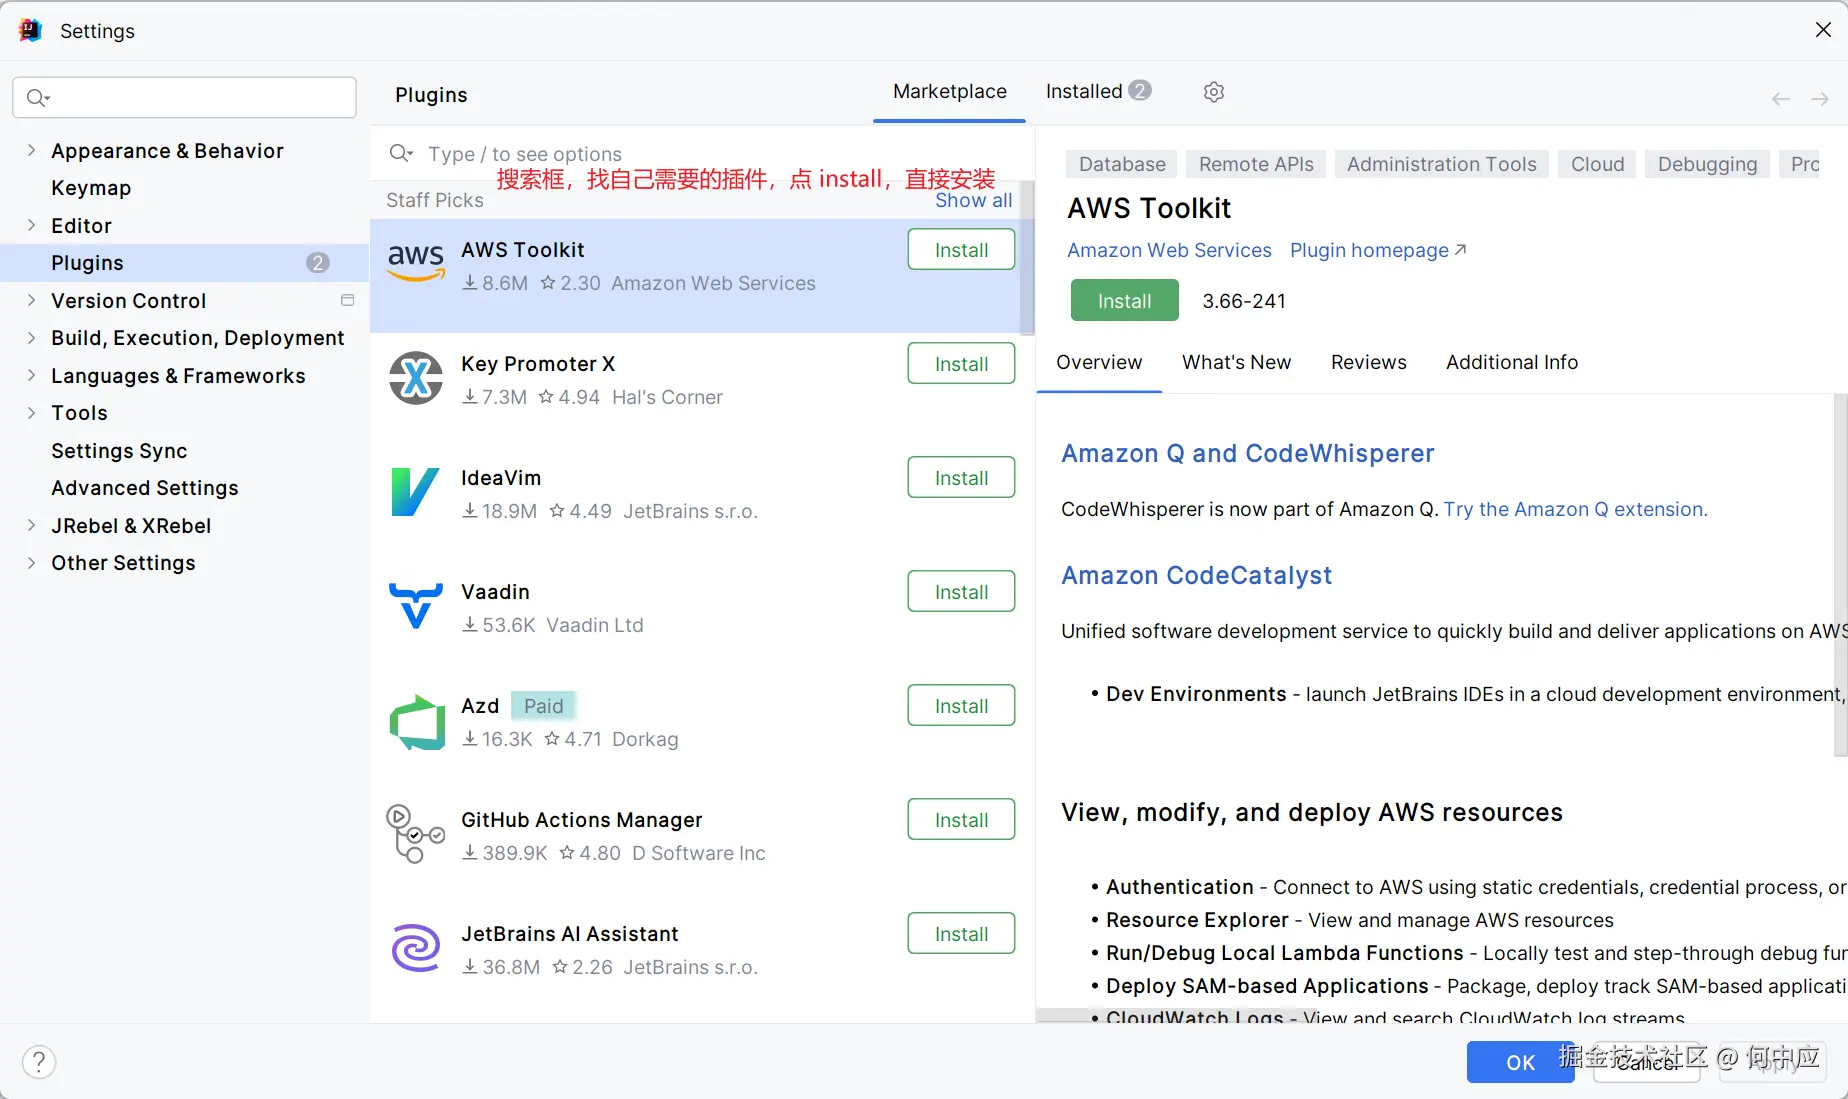Click the GitHub Actions Manager logo
The width and height of the screenshot is (1848, 1099).
(x=416, y=834)
